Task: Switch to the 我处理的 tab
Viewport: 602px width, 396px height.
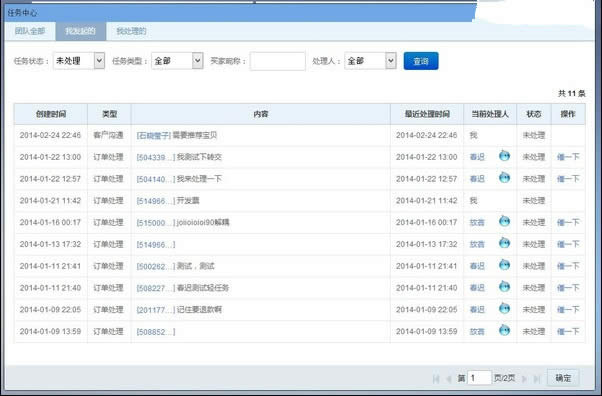Action: click(131, 31)
